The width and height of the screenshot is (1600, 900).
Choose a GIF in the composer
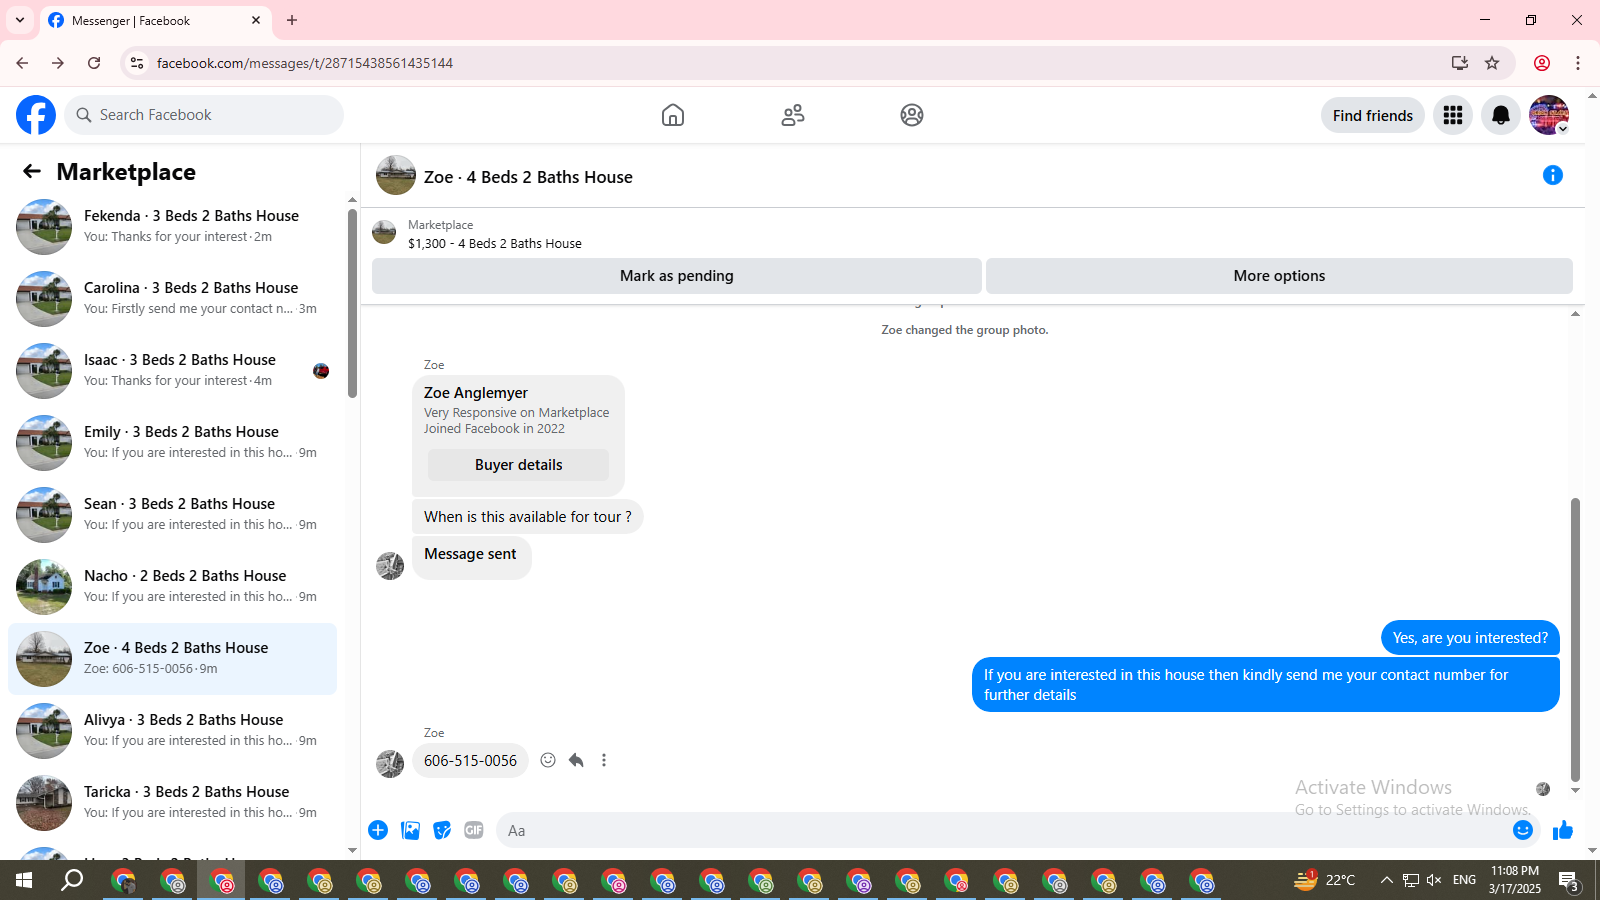pos(474,830)
